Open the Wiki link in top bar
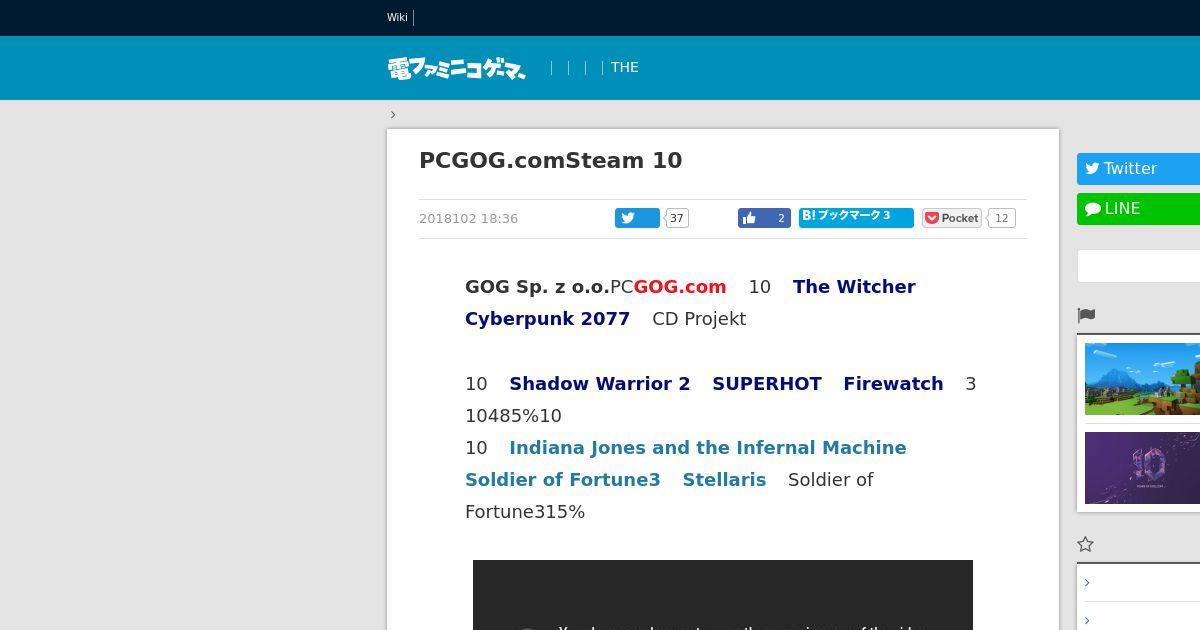The width and height of the screenshot is (1200, 630). [x=397, y=17]
